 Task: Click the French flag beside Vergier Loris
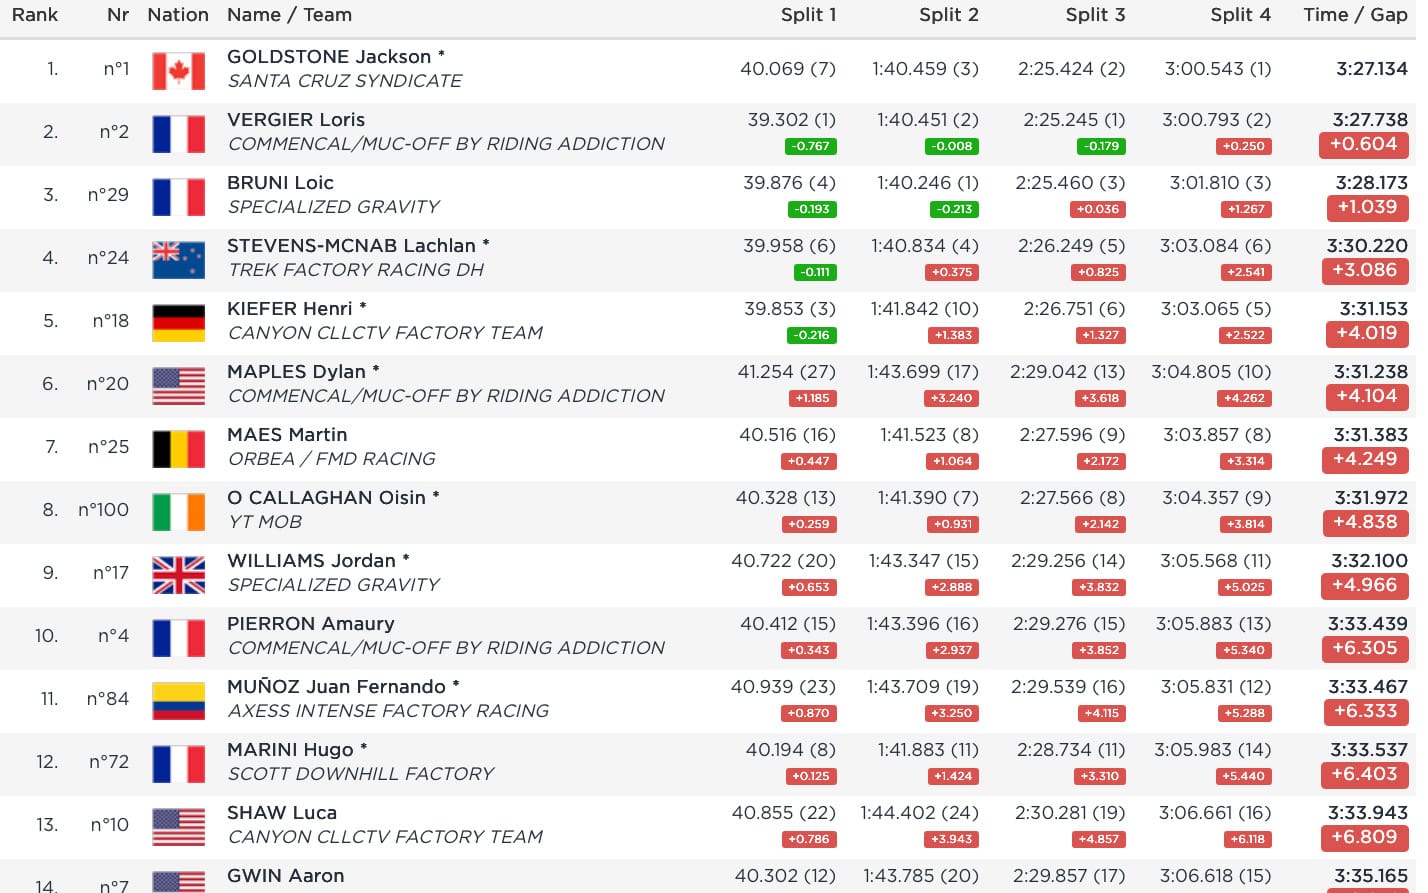coord(178,134)
